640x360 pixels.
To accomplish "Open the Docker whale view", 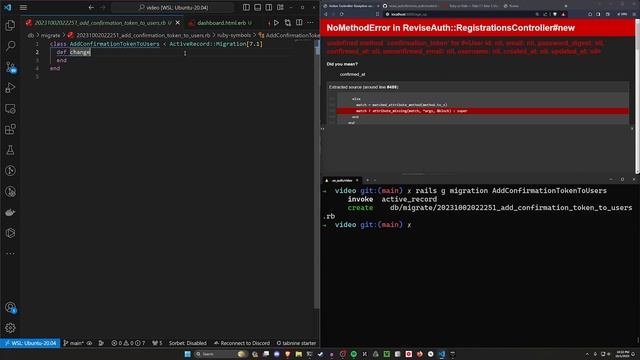I will pyautogui.click(x=10, y=212).
